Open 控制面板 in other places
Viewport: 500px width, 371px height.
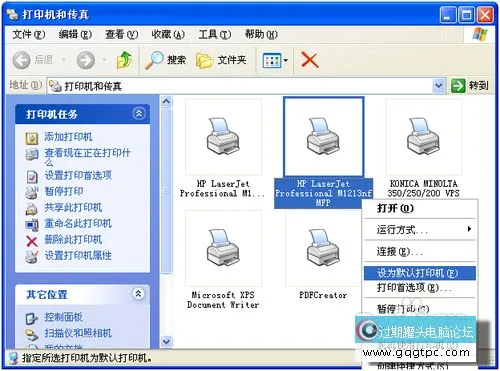[63, 317]
